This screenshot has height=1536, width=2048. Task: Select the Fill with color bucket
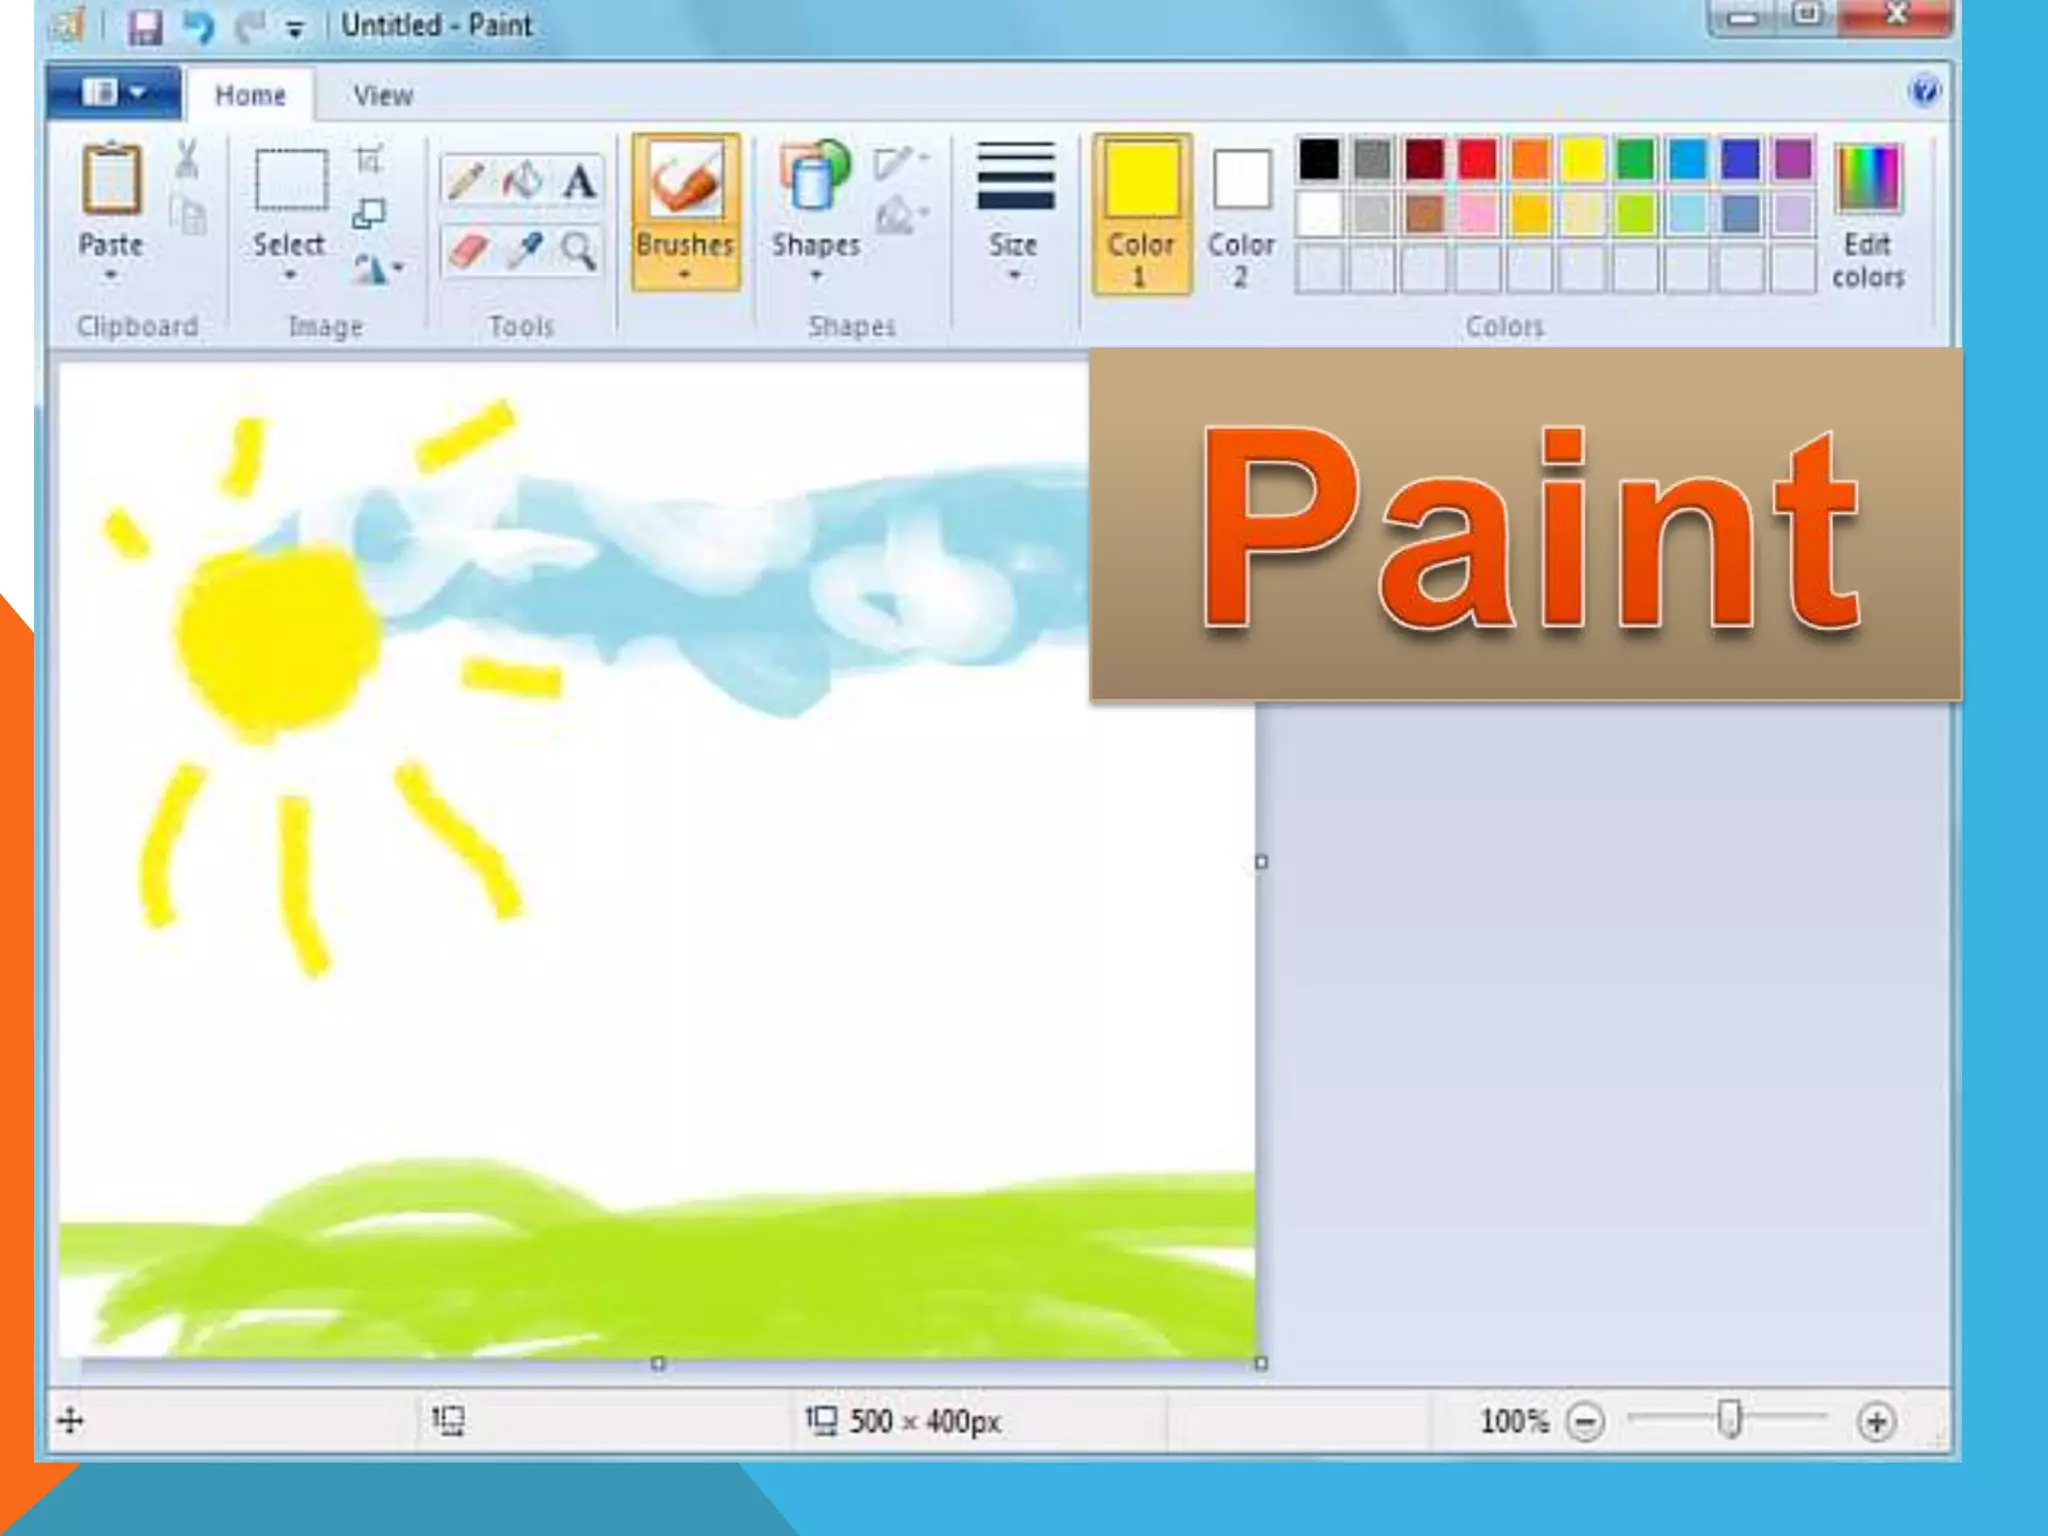(x=522, y=181)
